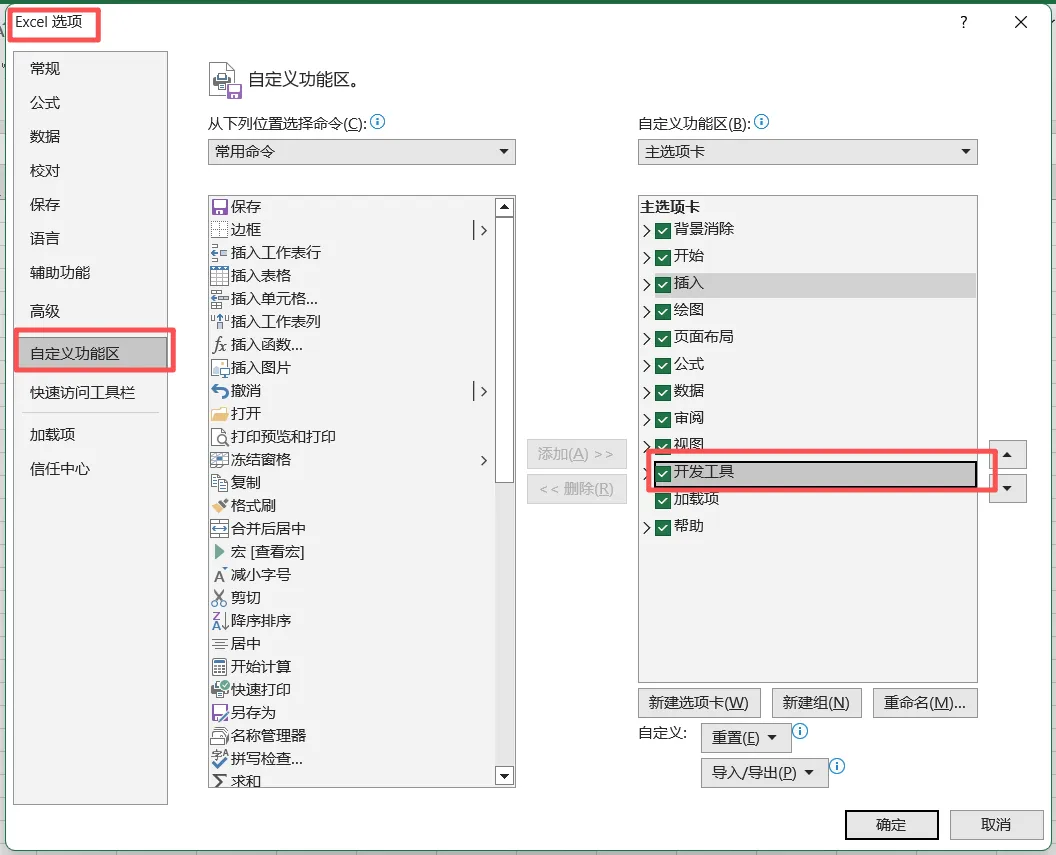Uncheck the 开始 tab checkbox
This screenshot has width=1056, height=855.
coord(663,257)
